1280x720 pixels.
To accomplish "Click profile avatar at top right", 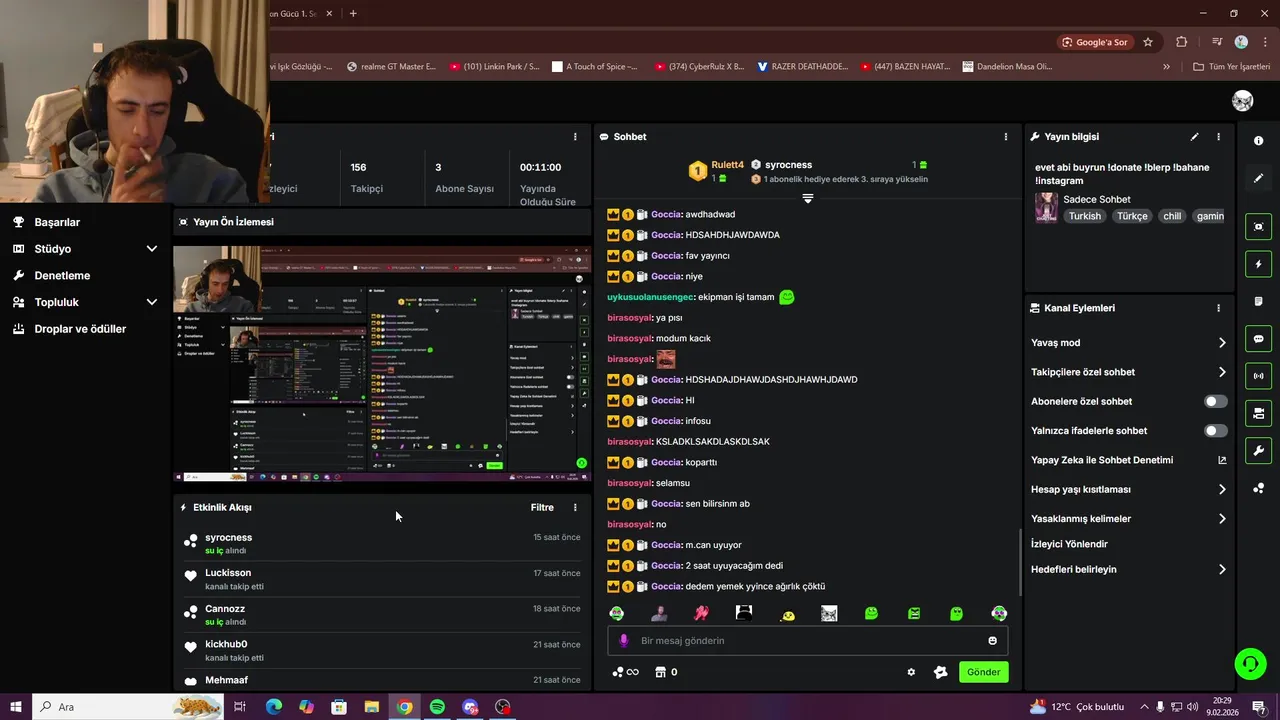I will tap(1243, 101).
